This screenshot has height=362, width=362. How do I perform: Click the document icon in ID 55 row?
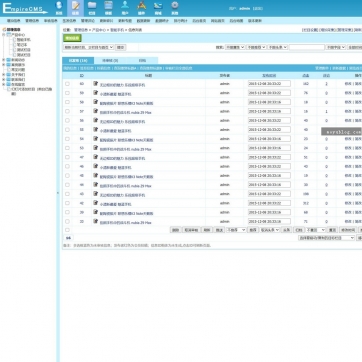(96, 129)
